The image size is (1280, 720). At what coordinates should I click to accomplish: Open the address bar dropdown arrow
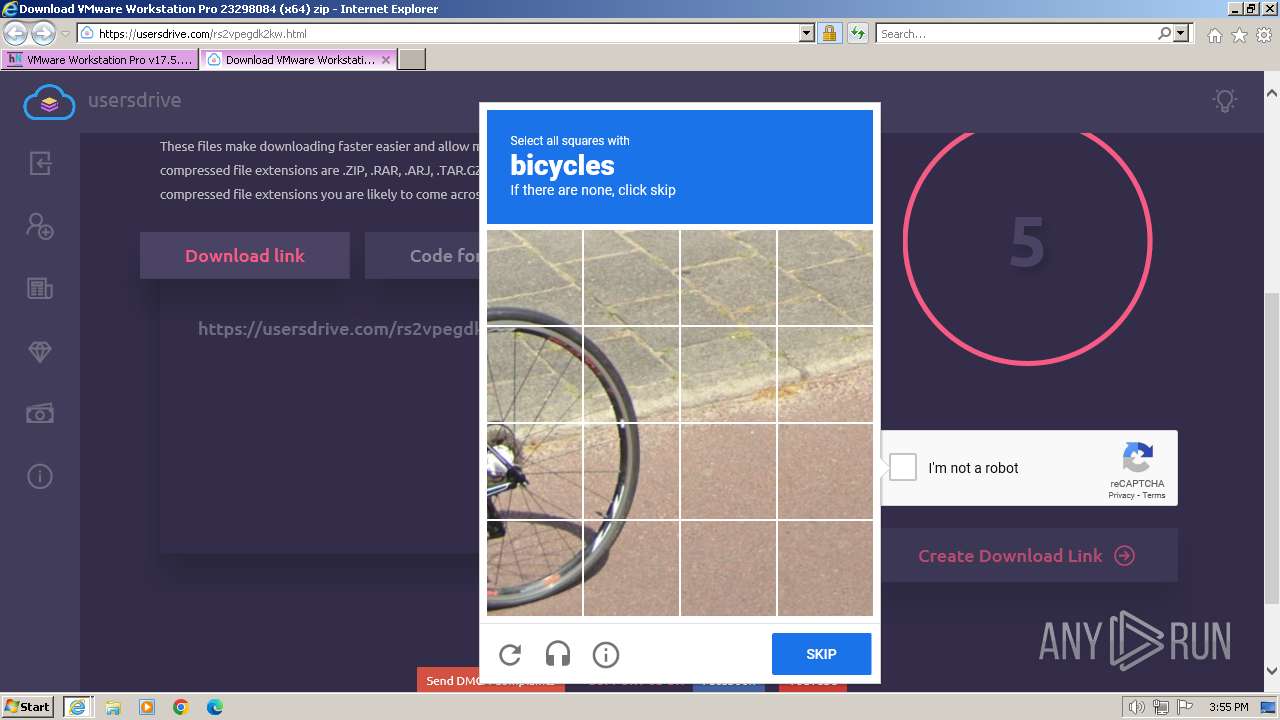[x=807, y=33]
